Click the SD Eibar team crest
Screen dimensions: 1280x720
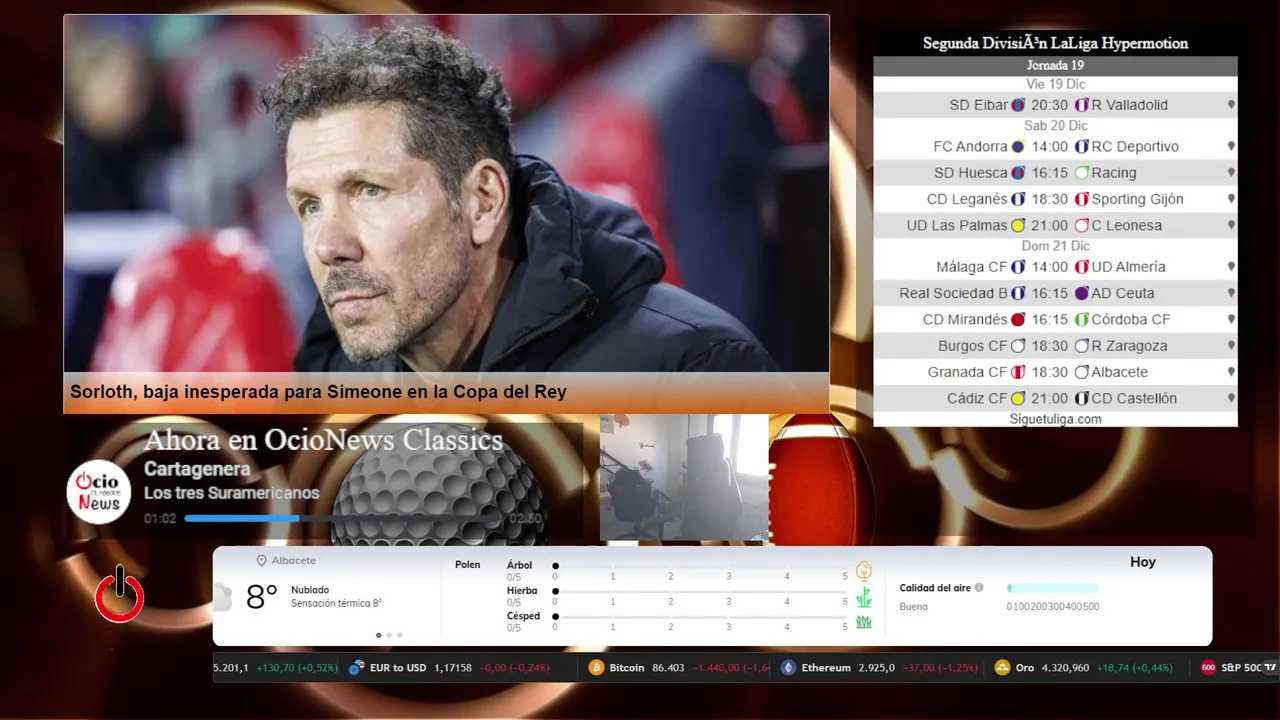coord(1018,105)
